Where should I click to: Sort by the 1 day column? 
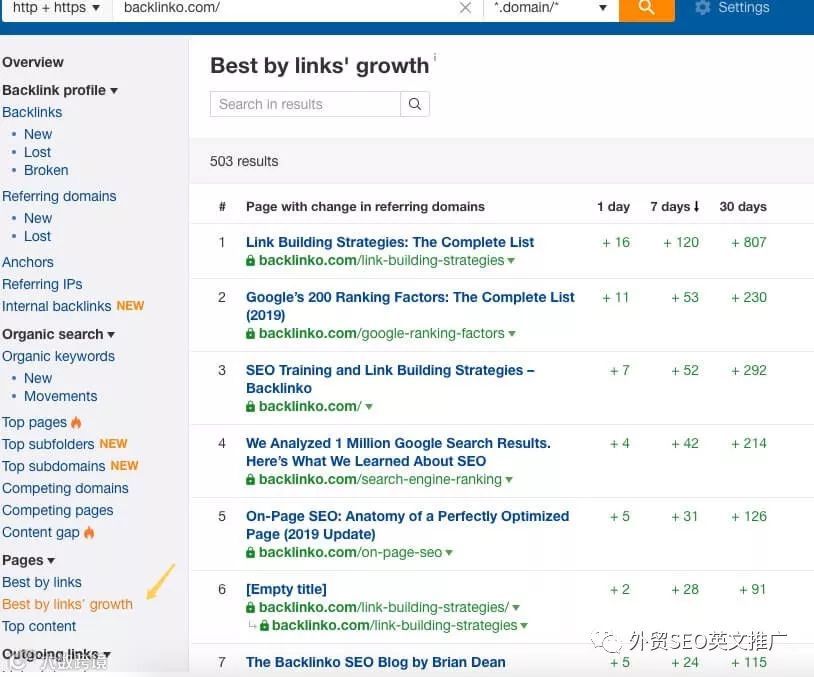[x=613, y=207]
